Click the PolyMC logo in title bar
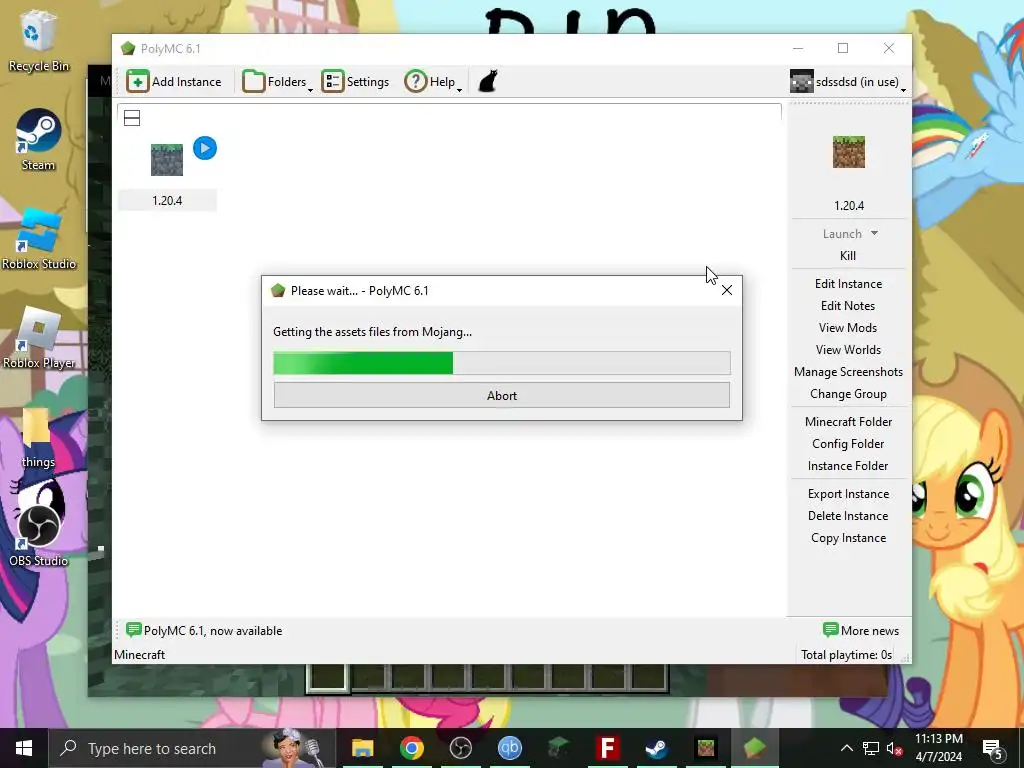Viewport: 1024px width, 768px height. click(128, 48)
